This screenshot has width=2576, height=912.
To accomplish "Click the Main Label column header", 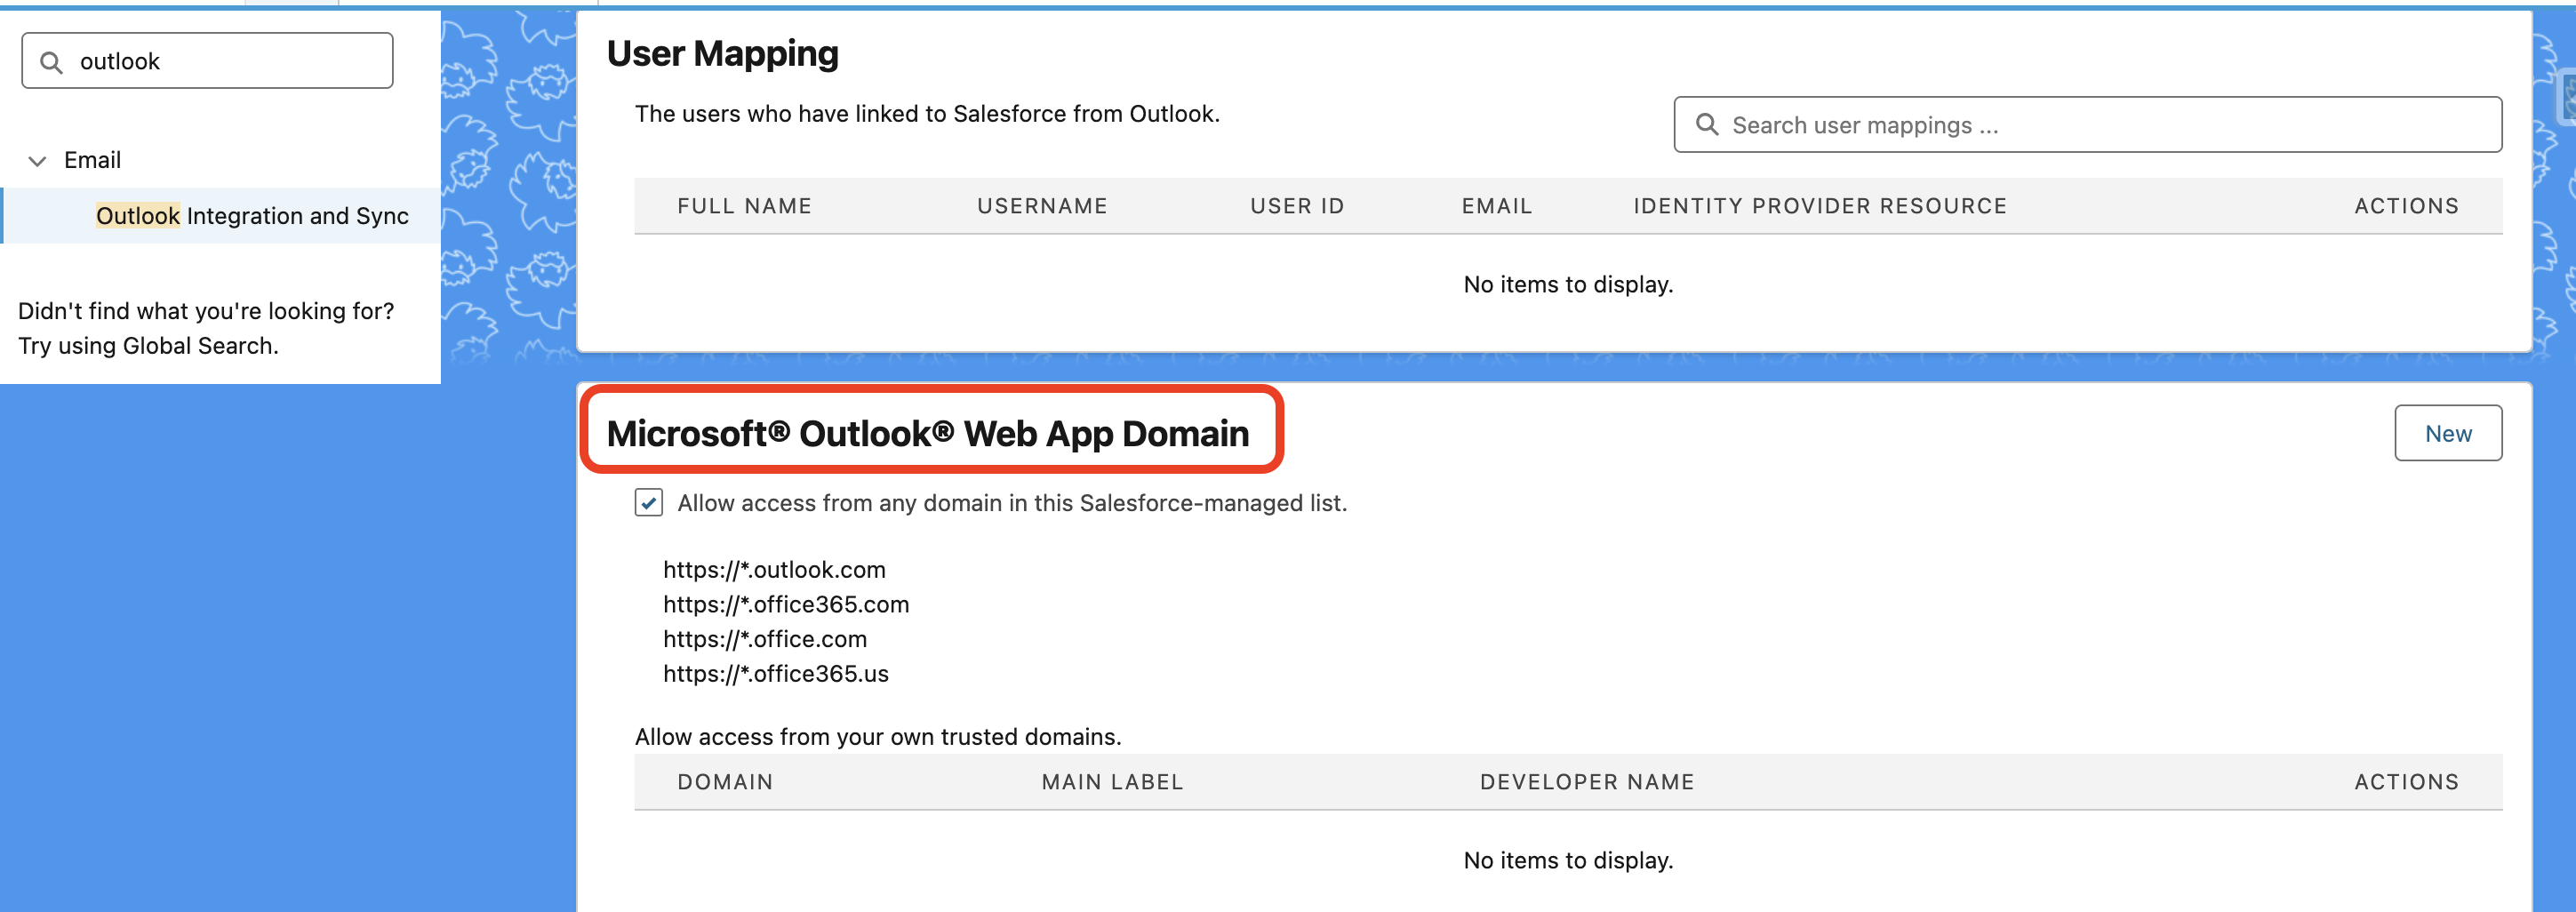I will (x=1112, y=782).
